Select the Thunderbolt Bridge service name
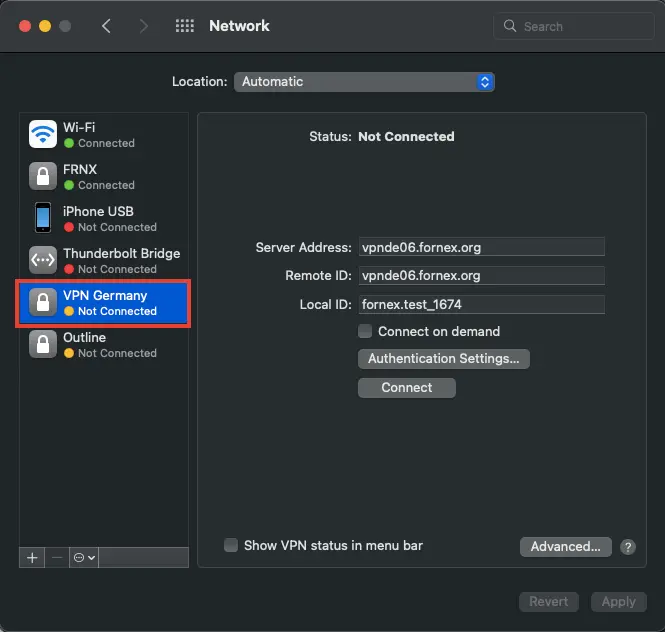This screenshot has height=632, width=665. 122,253
